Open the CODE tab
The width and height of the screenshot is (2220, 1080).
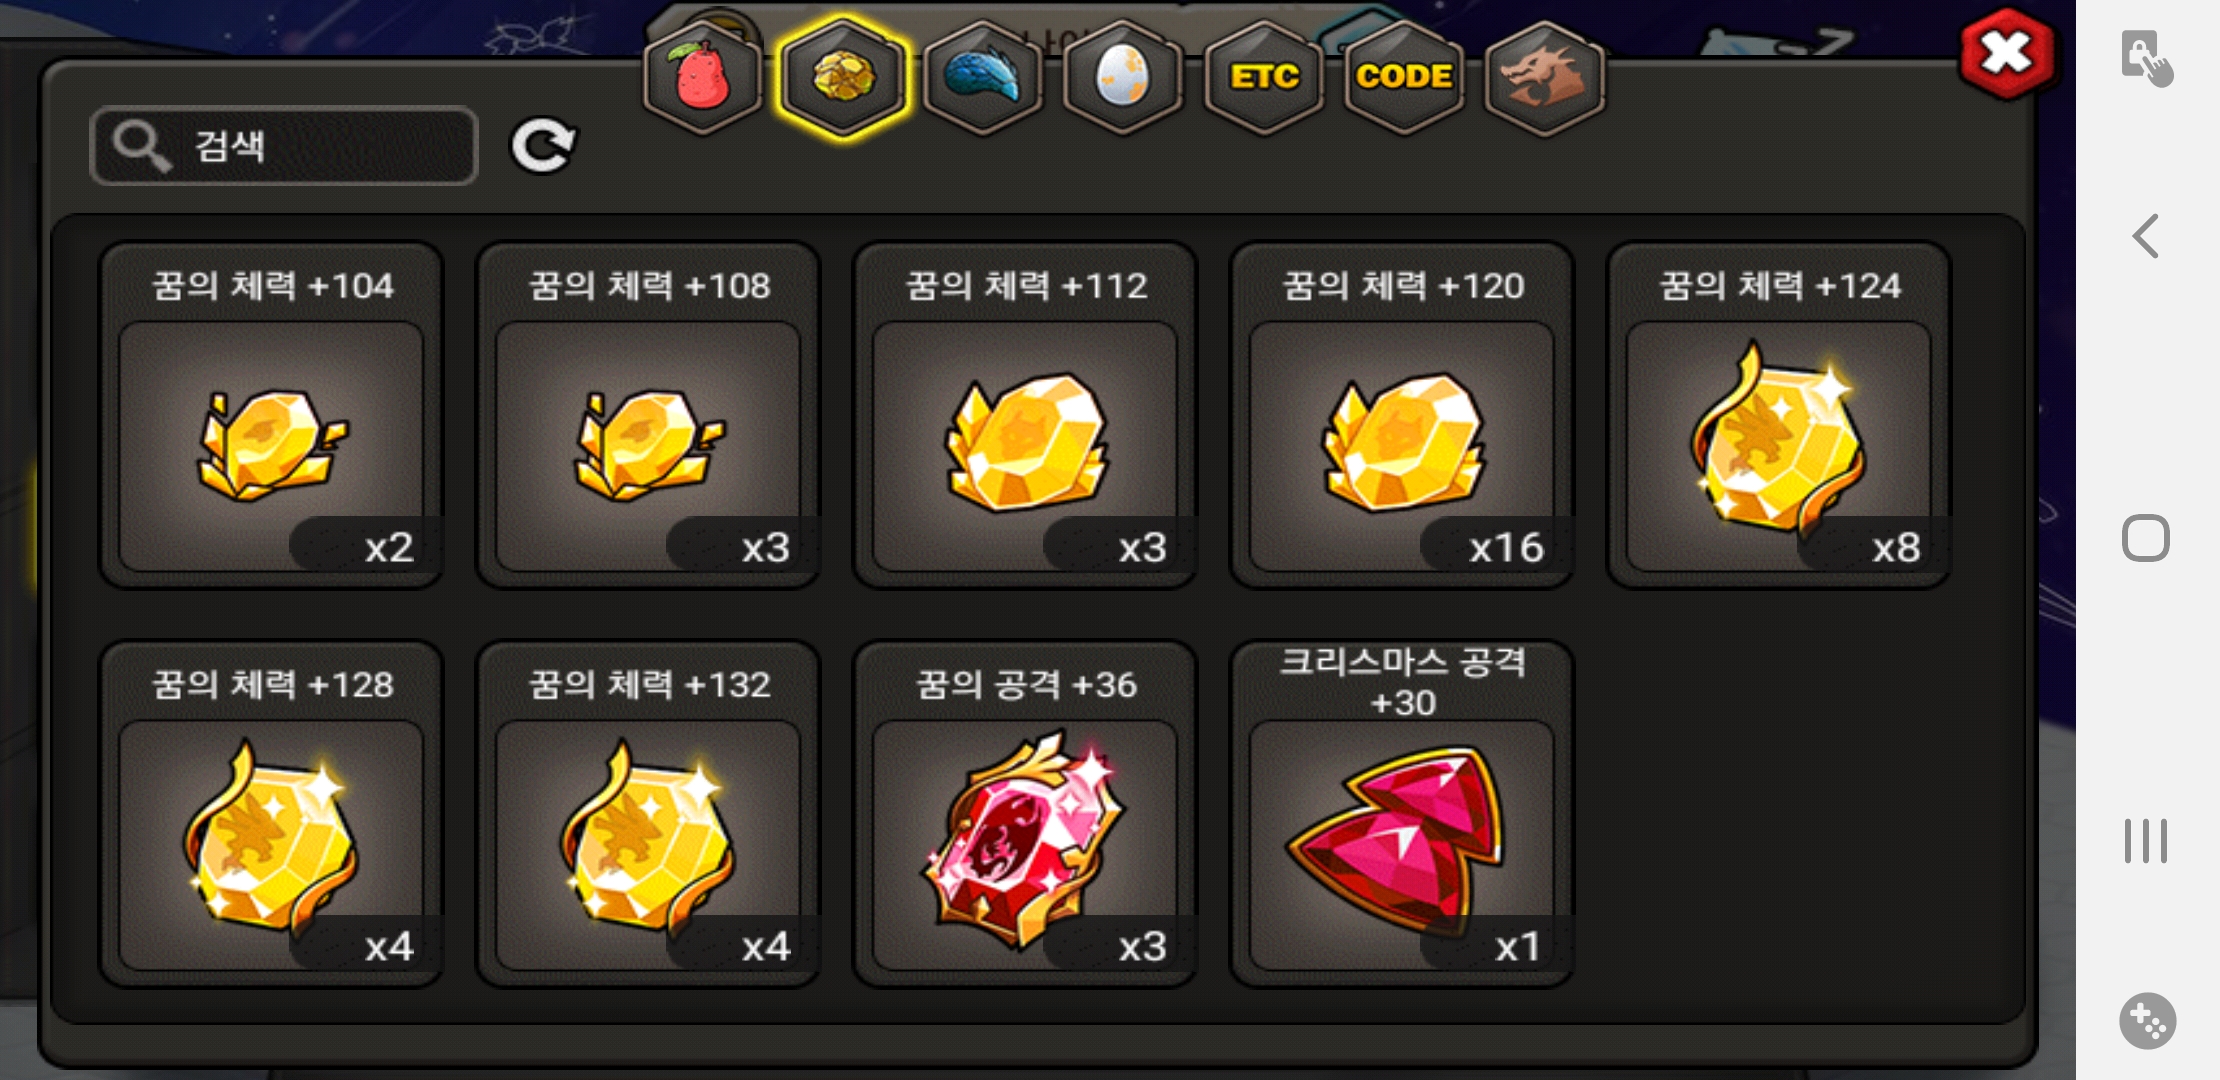click(x=1404, y=77)
